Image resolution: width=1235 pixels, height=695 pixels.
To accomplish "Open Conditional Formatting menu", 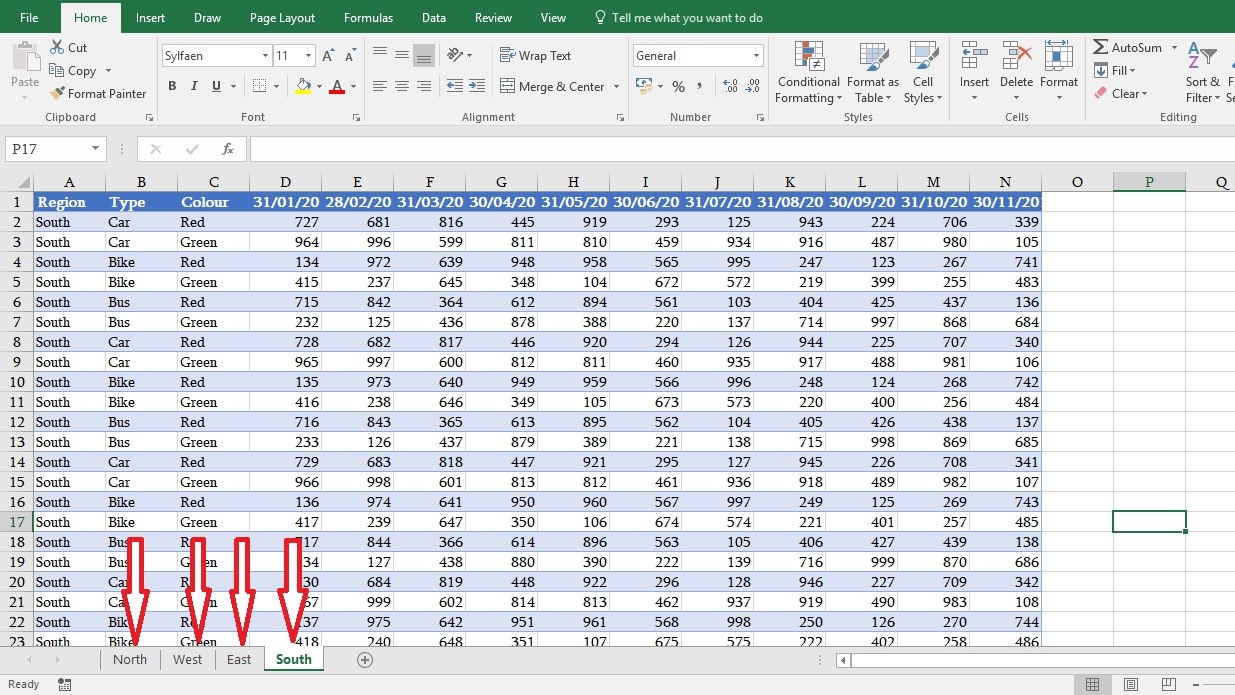I will (x=809, y=72).
